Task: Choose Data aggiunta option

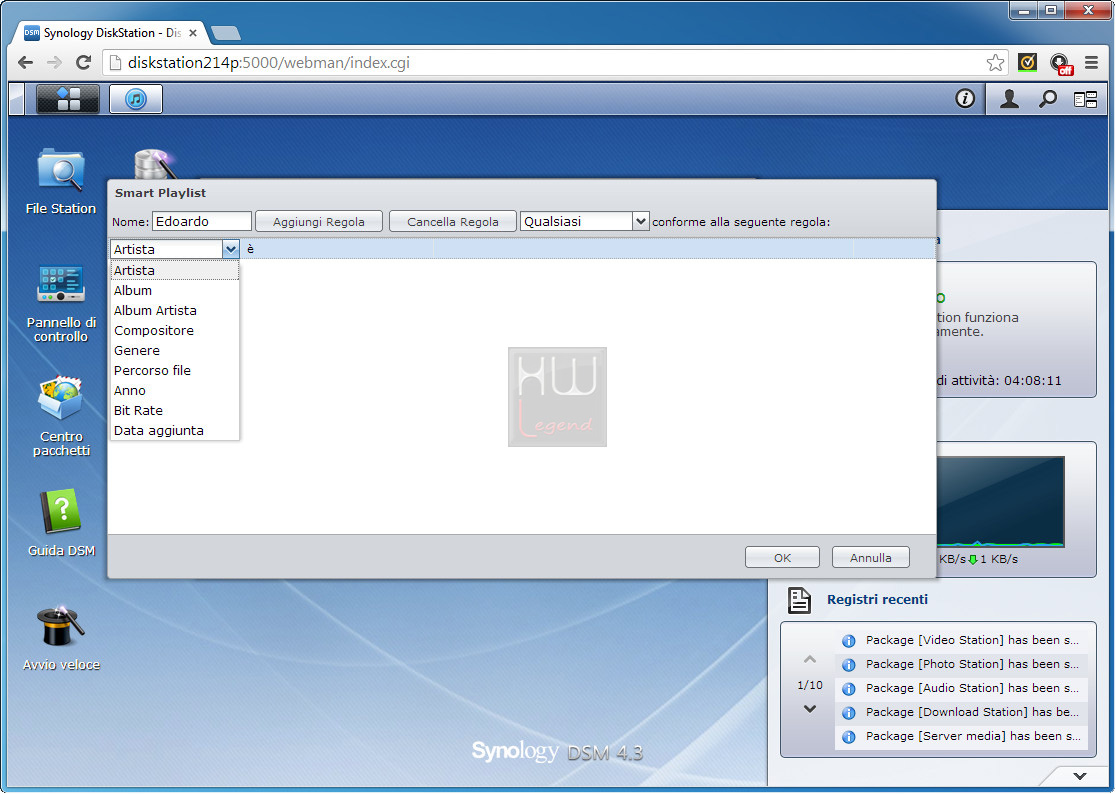Action: (174, 430)
